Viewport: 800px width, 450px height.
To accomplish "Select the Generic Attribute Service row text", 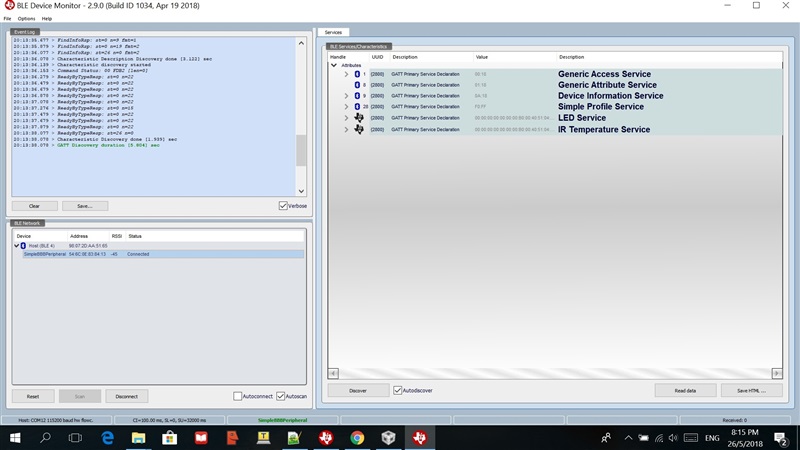I will 607,85.
